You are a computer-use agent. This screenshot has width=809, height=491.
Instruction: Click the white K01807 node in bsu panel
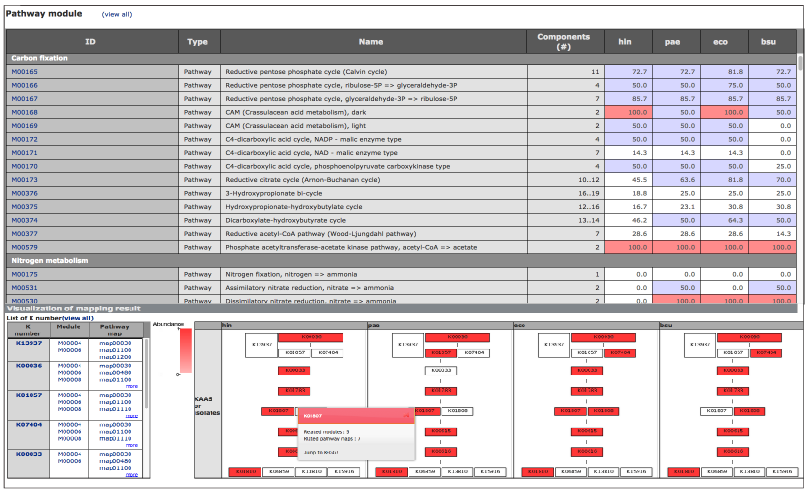717,411
